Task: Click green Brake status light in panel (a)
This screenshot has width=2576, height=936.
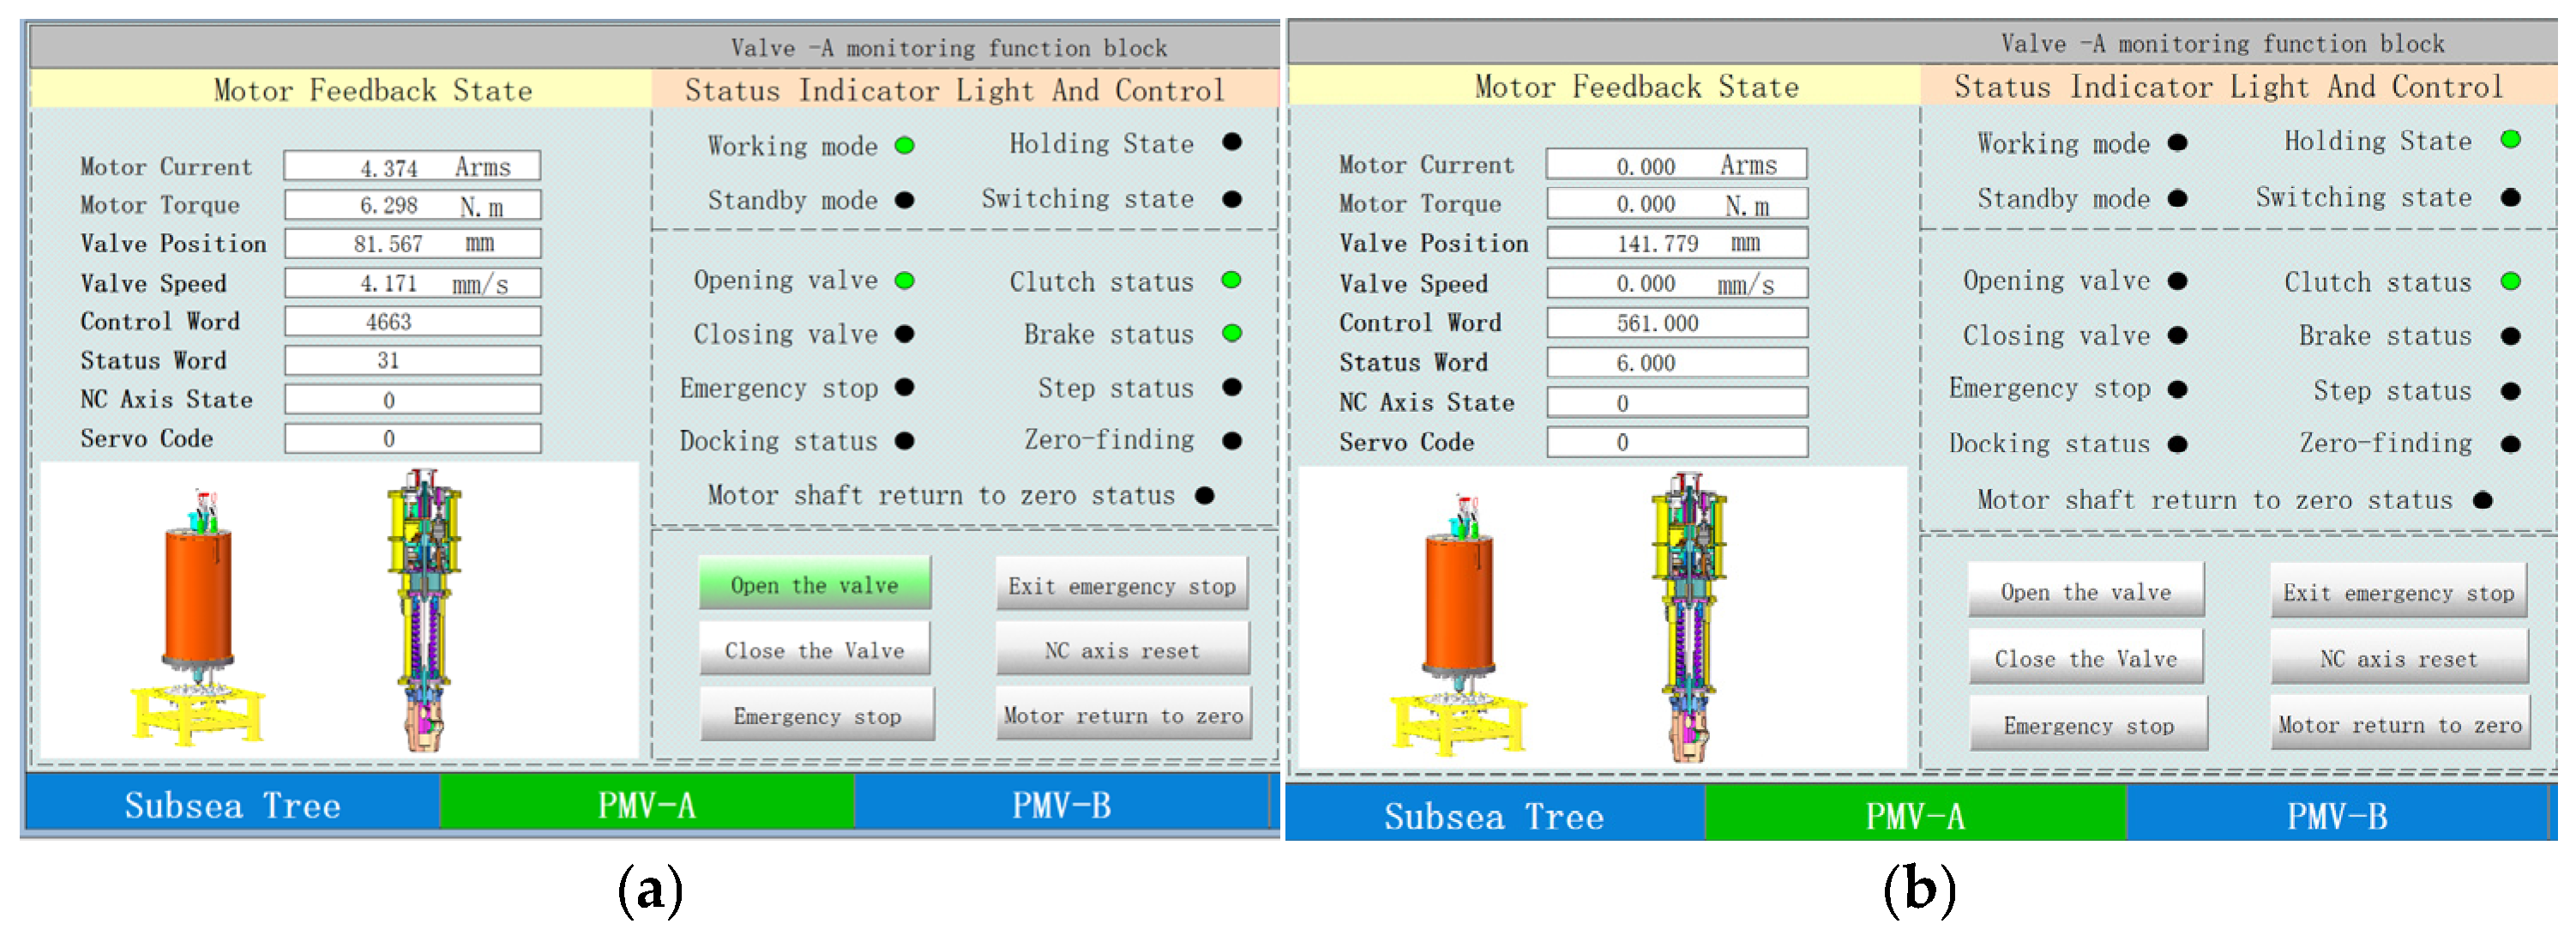Action: [1232, 333]
